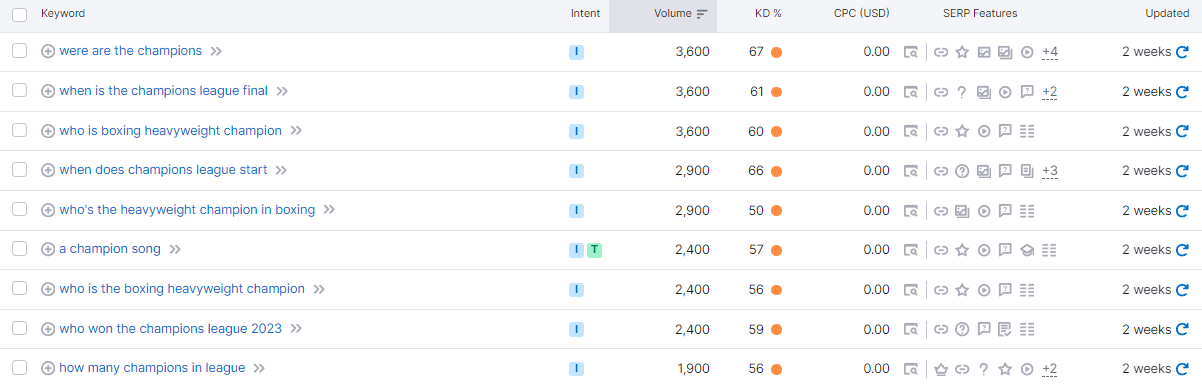Refresh 'who is the boxing heavyweight champion' metrics

click(1182, 290)
